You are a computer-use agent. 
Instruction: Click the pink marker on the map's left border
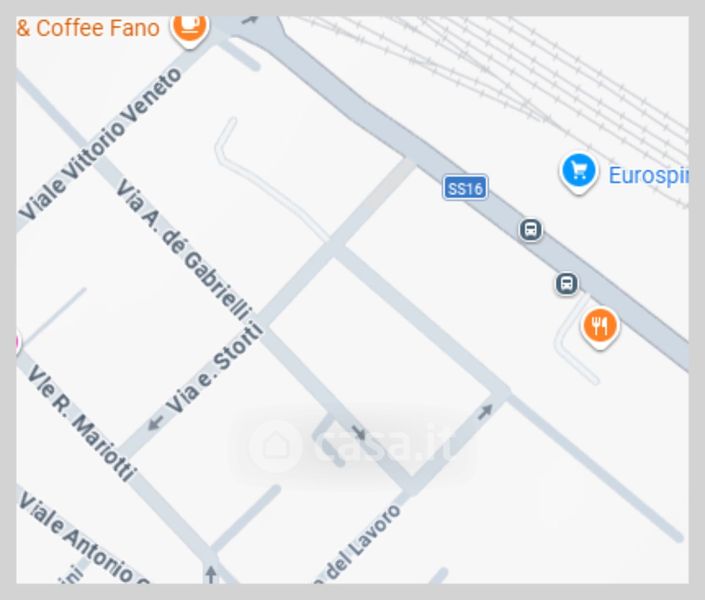(18, 344)
